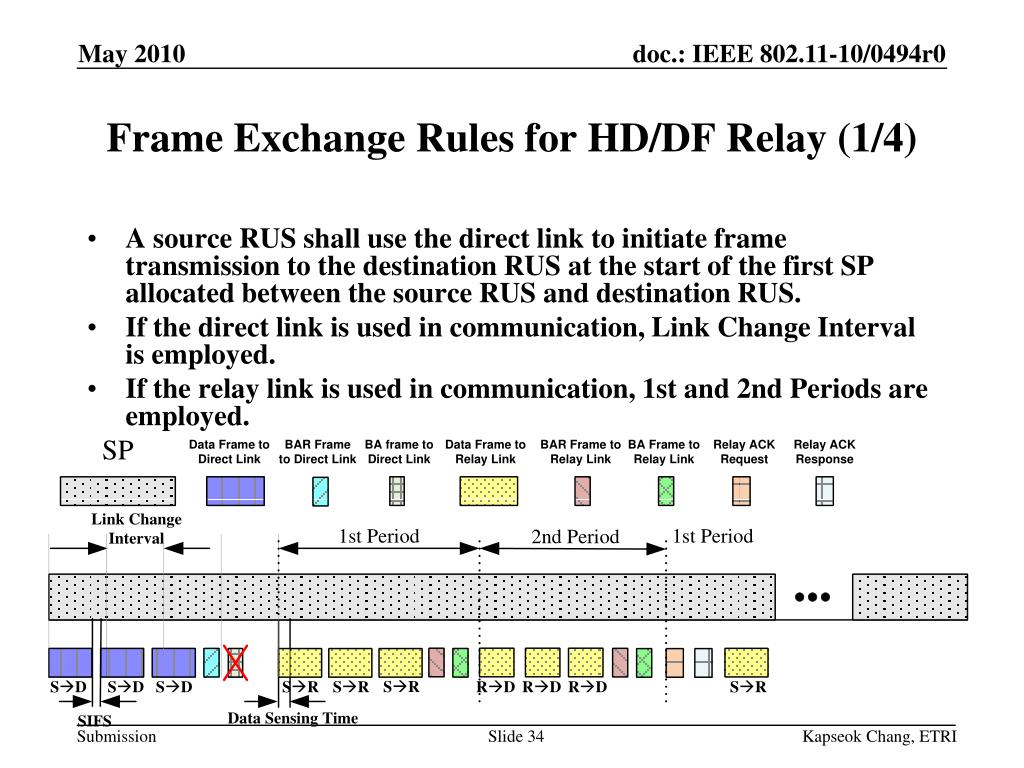This screenshot has height=768, width=1024.
Task: Click the BA frame crossed out with red X
Action: click(x=235, y=663)
